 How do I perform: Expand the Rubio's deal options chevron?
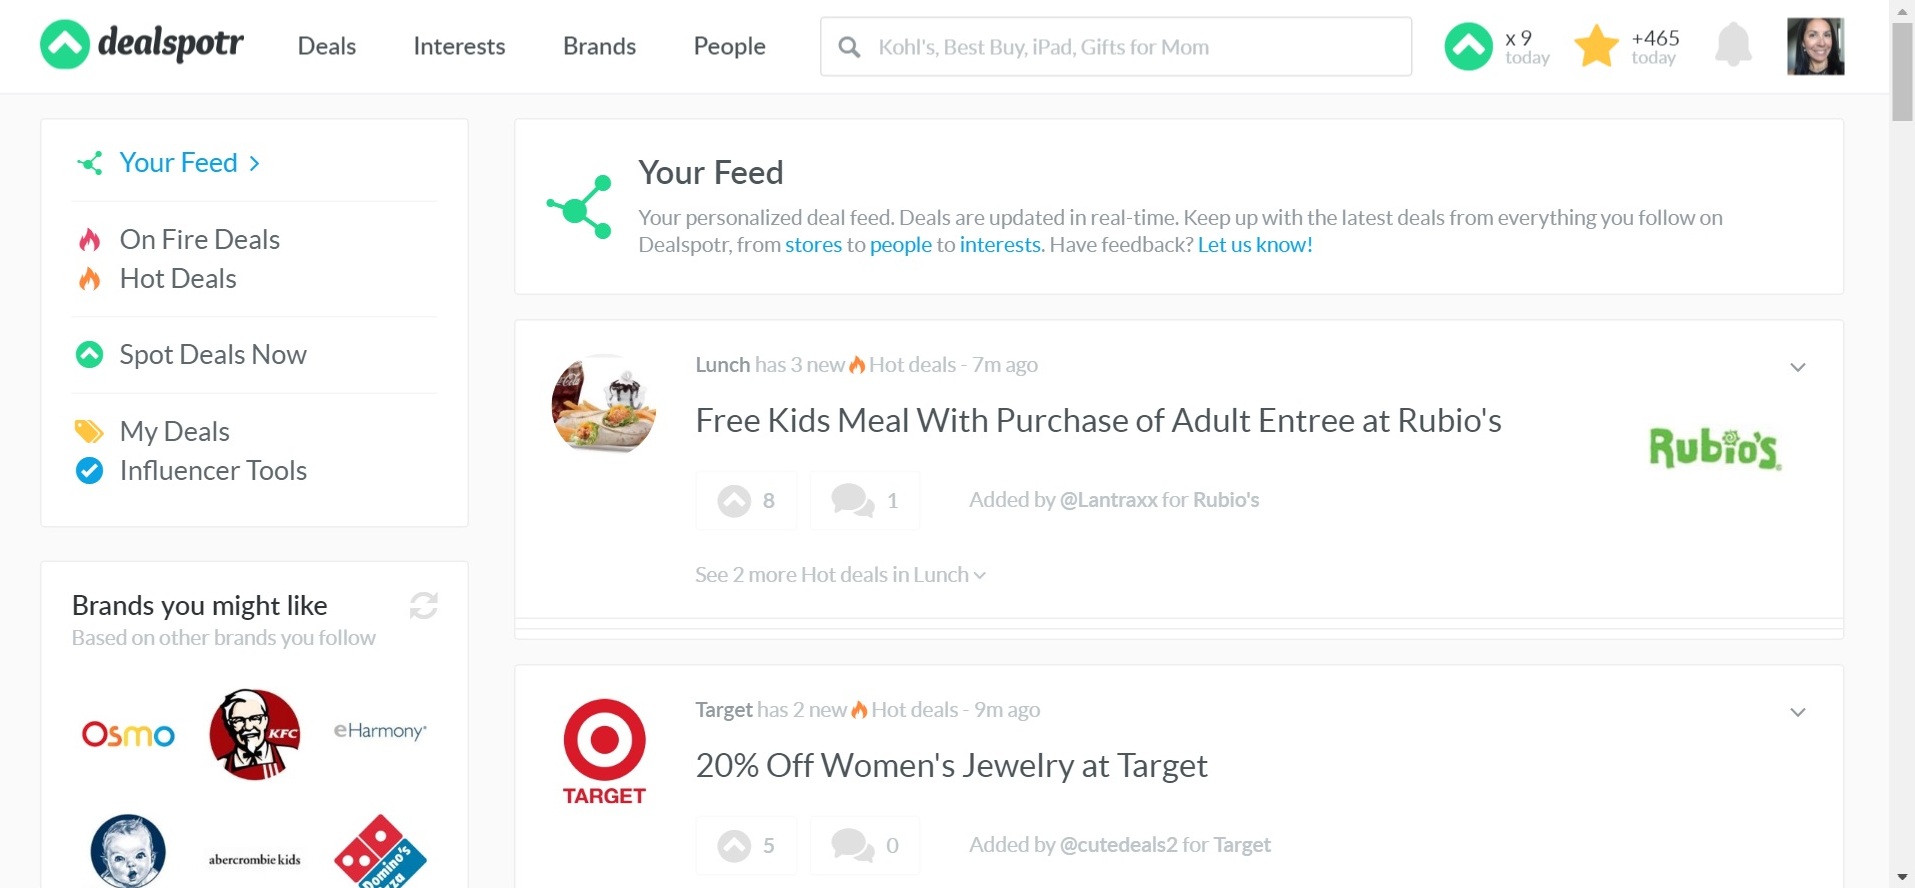pos(1797,367)
